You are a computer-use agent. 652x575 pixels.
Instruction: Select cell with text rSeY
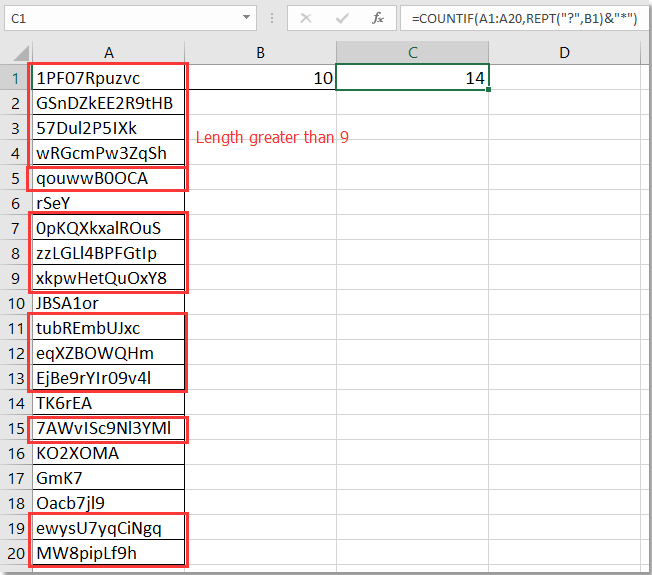tap(107, 202)
